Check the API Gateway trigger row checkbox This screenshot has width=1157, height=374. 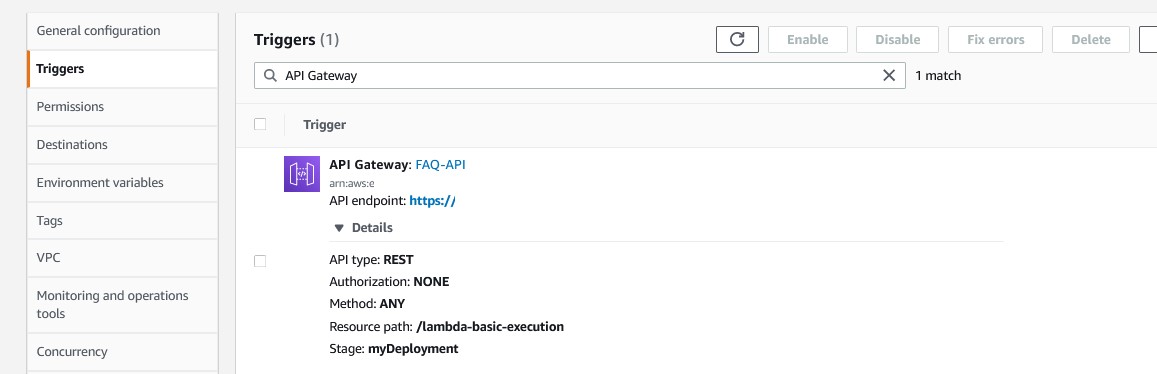click(x=260, y=261)
